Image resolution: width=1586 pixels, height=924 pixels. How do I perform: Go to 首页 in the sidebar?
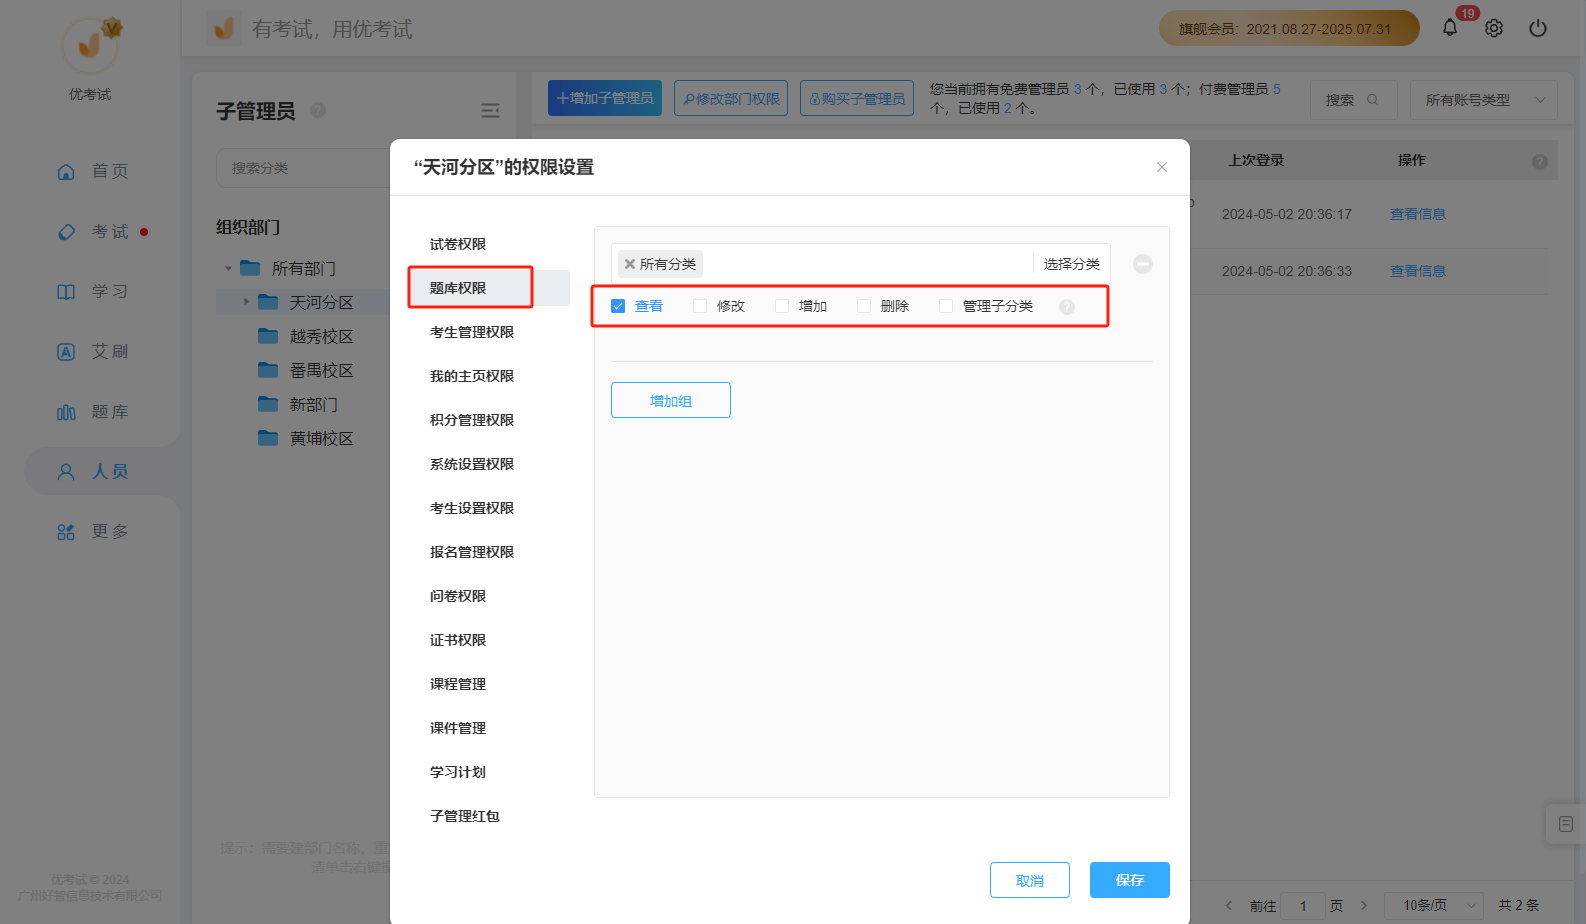pos(92,171)
